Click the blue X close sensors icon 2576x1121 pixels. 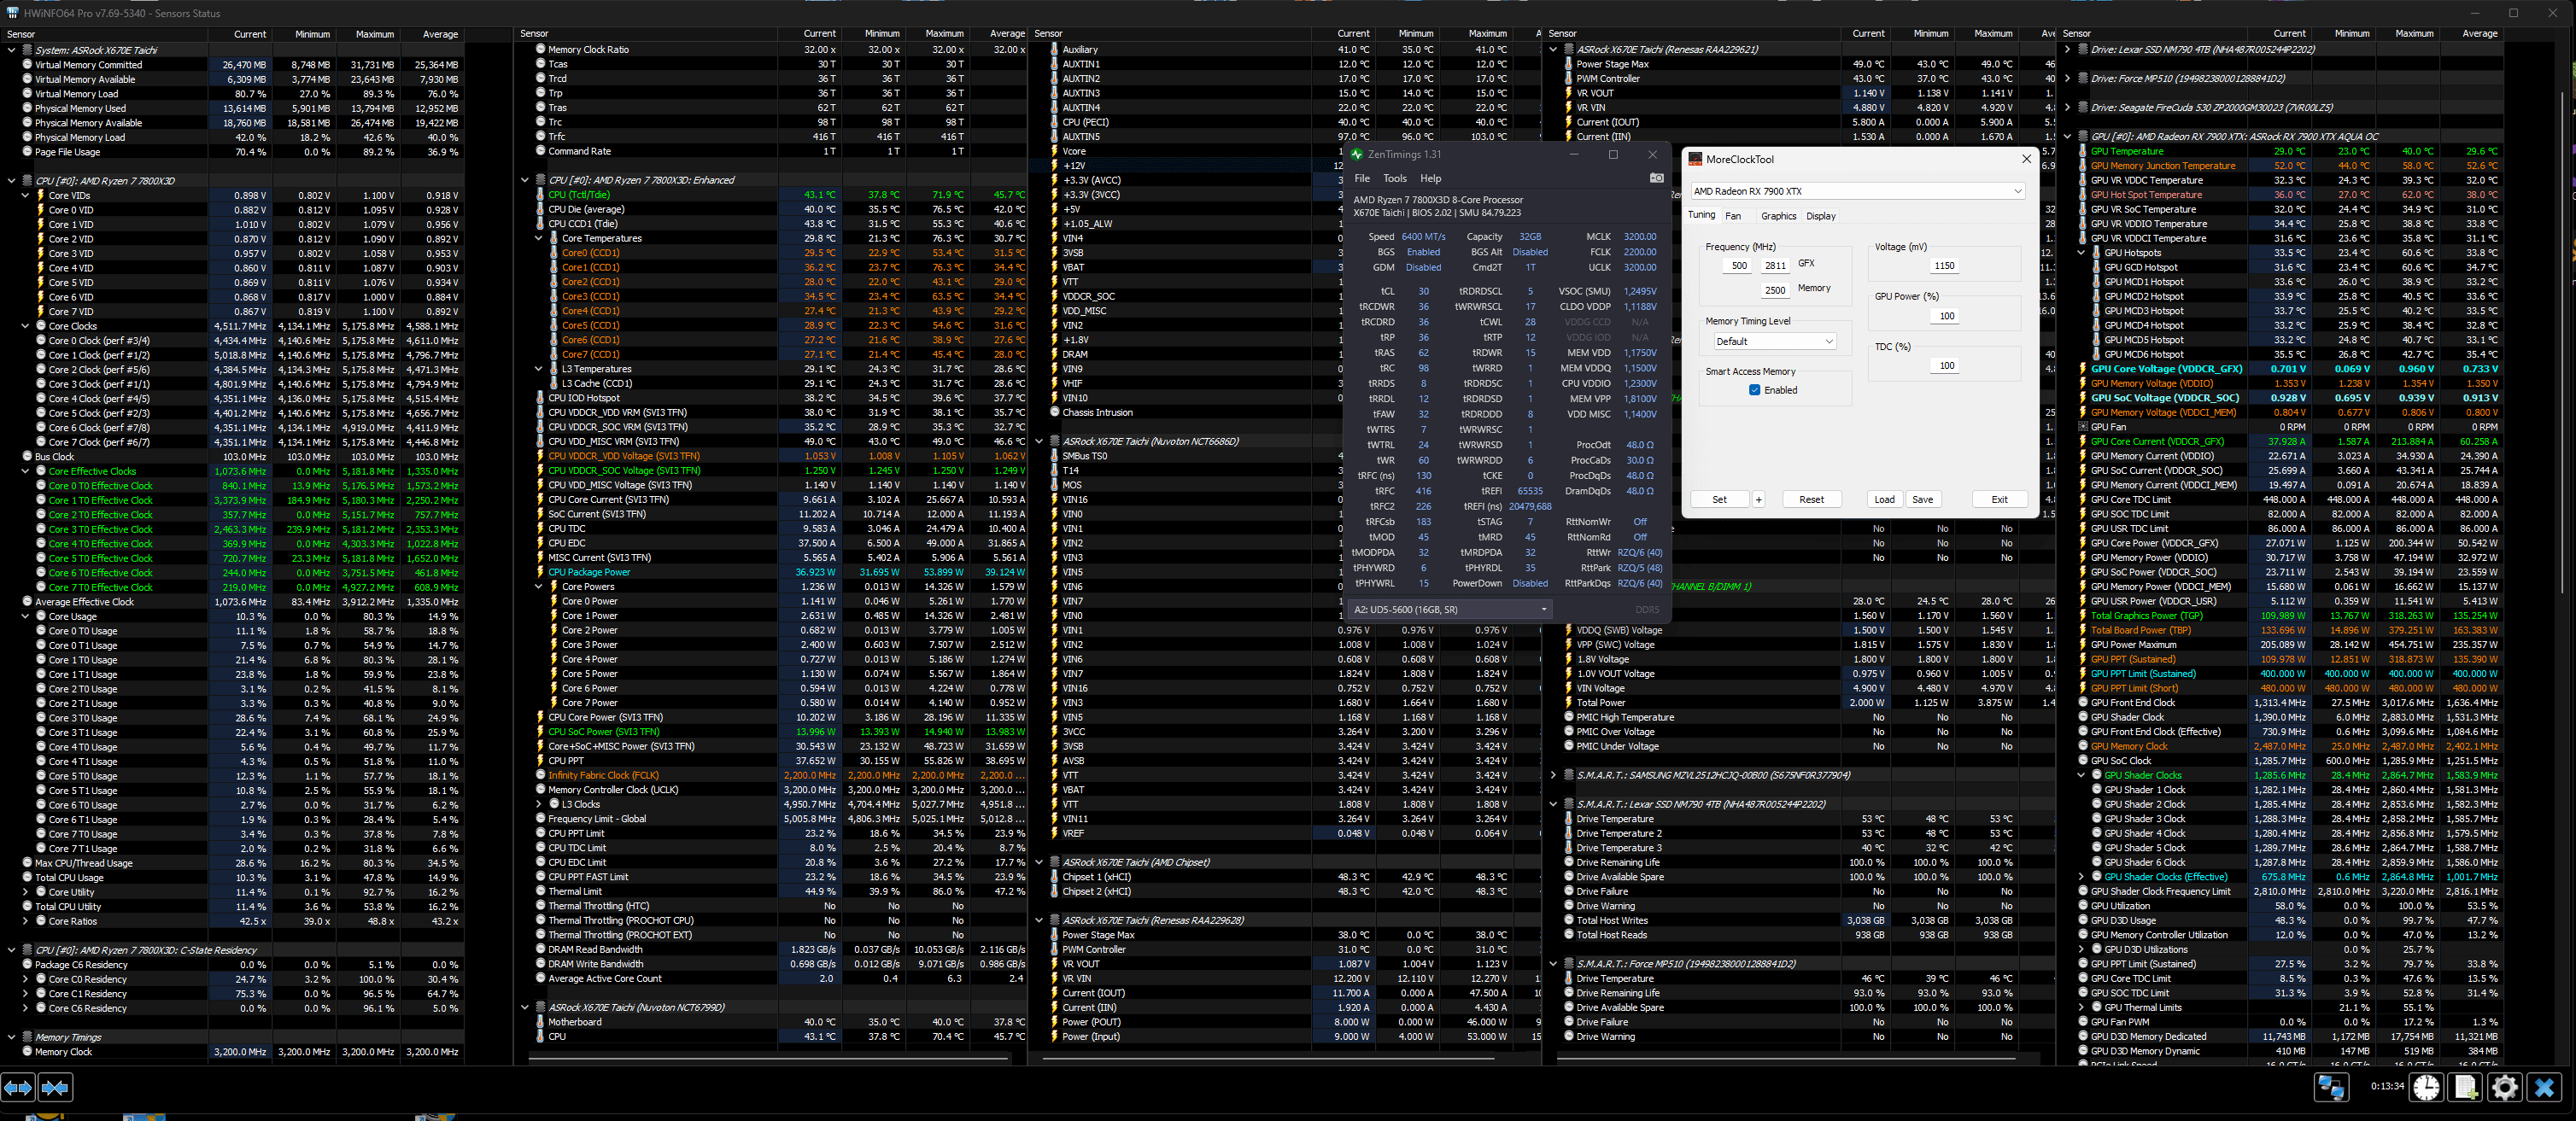point(2544,1087)
